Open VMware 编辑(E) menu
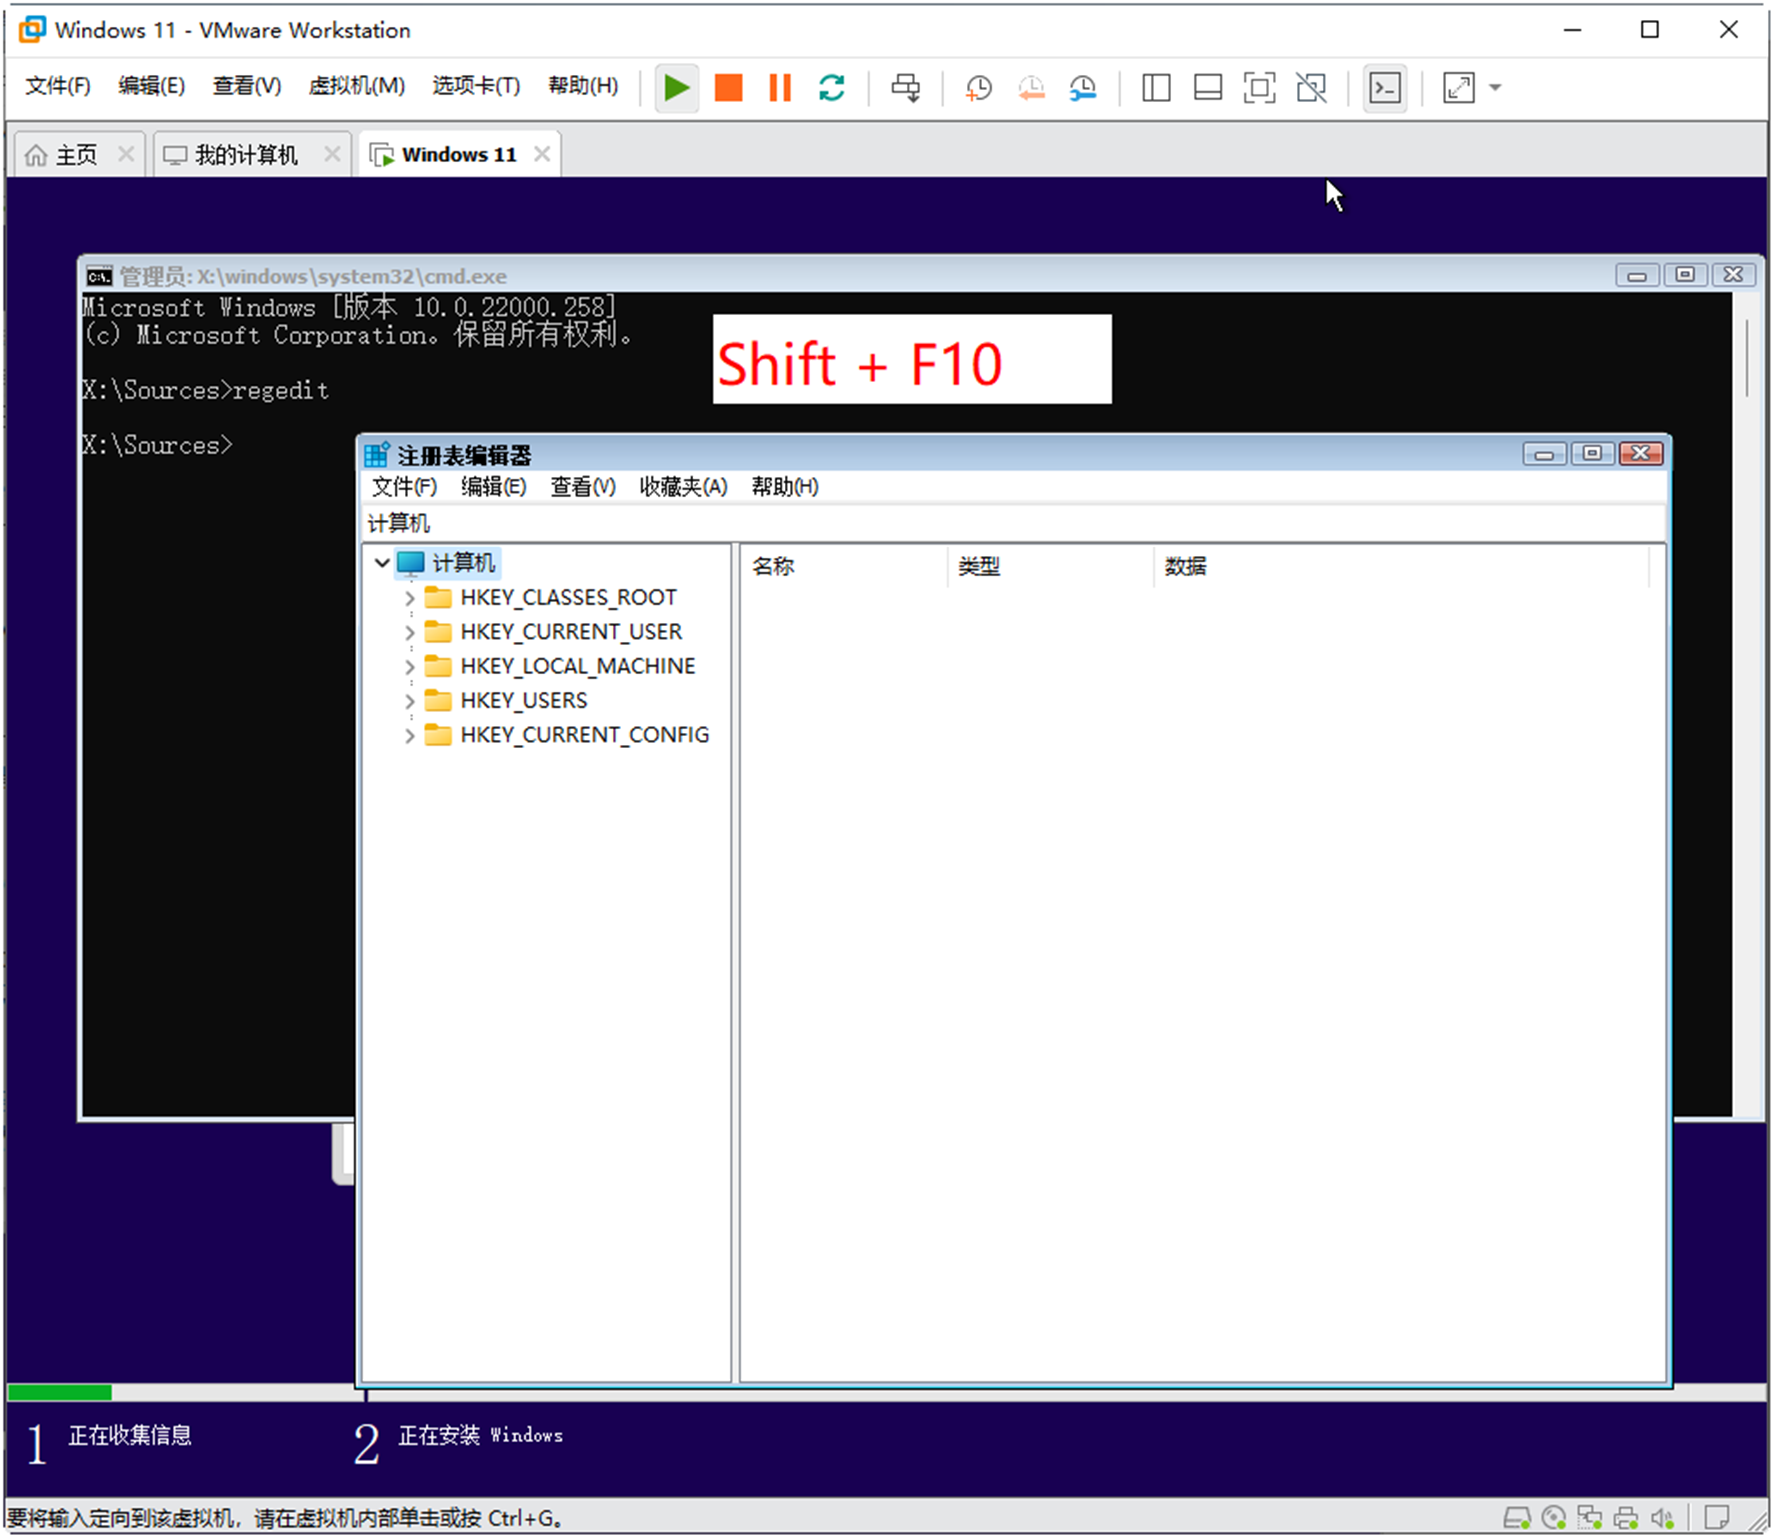Viewport: 1772px width, 1536px height. click(x=151, y=86)
